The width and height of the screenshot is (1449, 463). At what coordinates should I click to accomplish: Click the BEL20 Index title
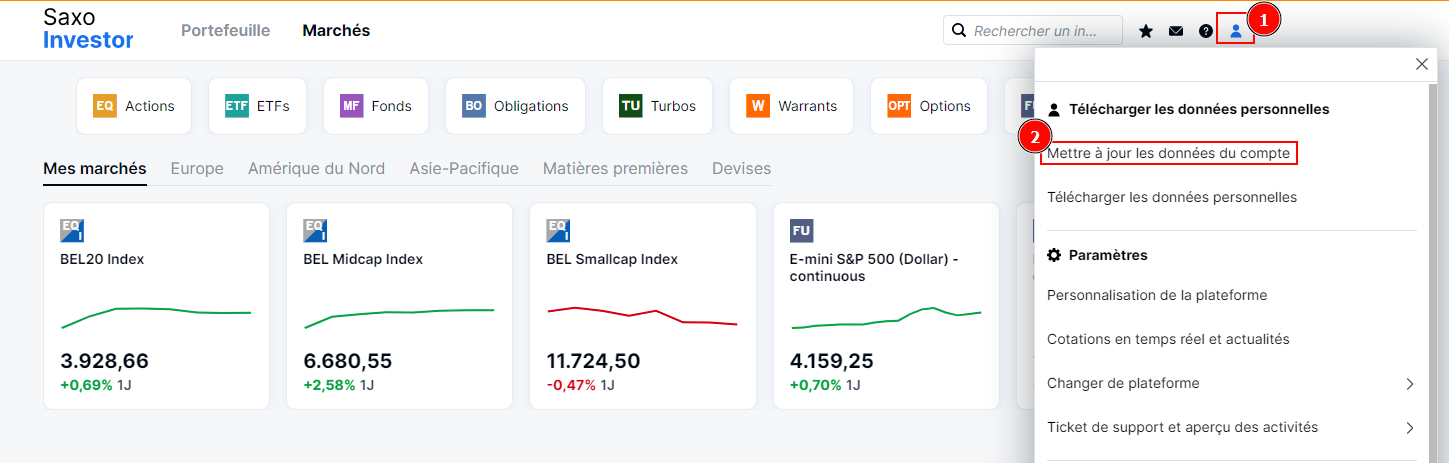(102, 259)
